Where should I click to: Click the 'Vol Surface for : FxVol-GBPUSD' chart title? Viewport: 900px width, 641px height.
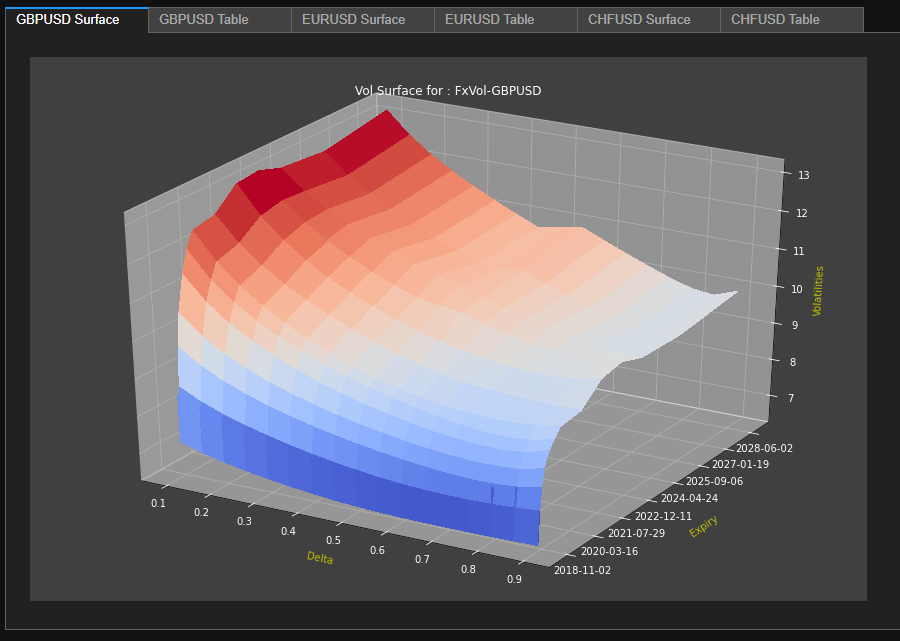click(448, 91)
